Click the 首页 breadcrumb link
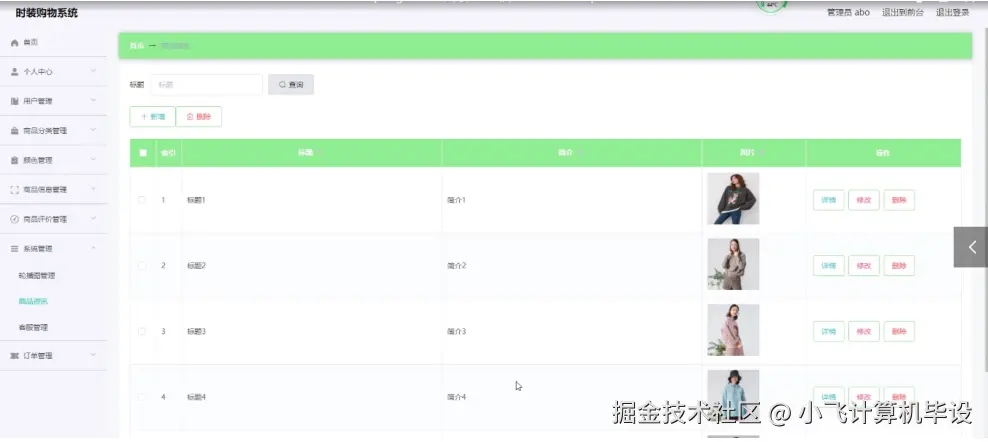The image size is (988, 442). coord(137,45)
